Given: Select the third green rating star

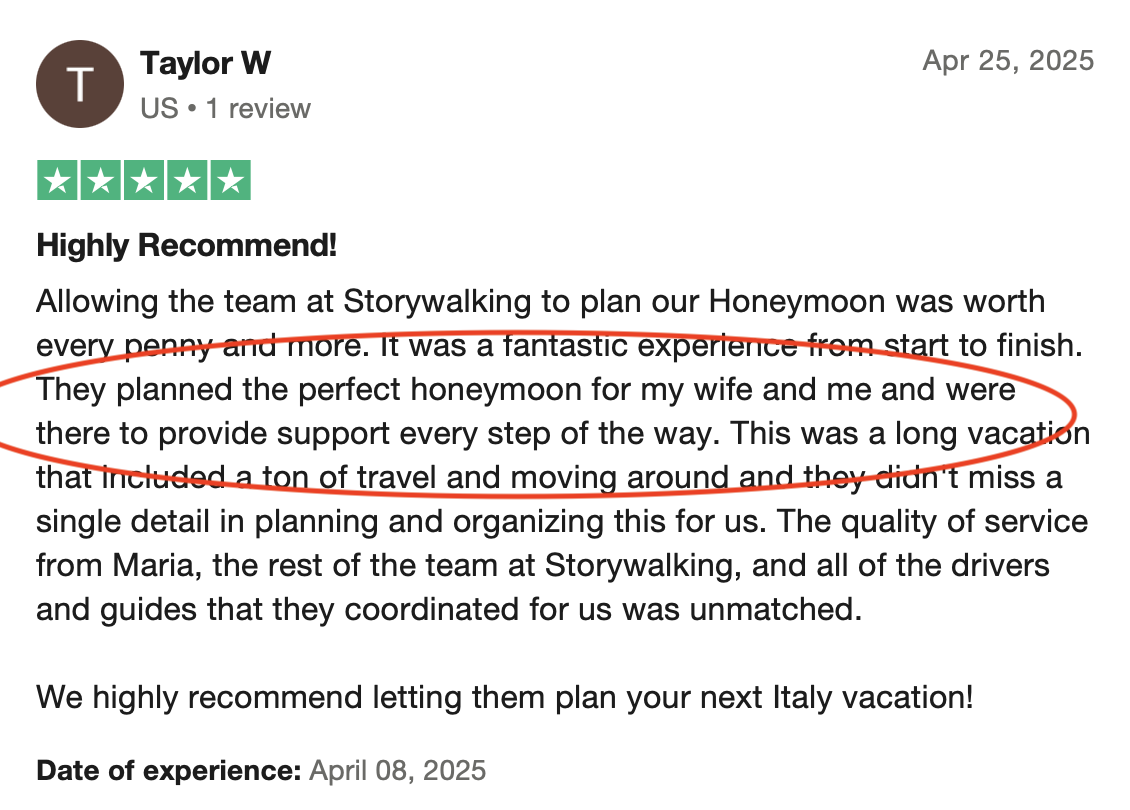Looking at the screenshot, I should [x=144, y=181].
